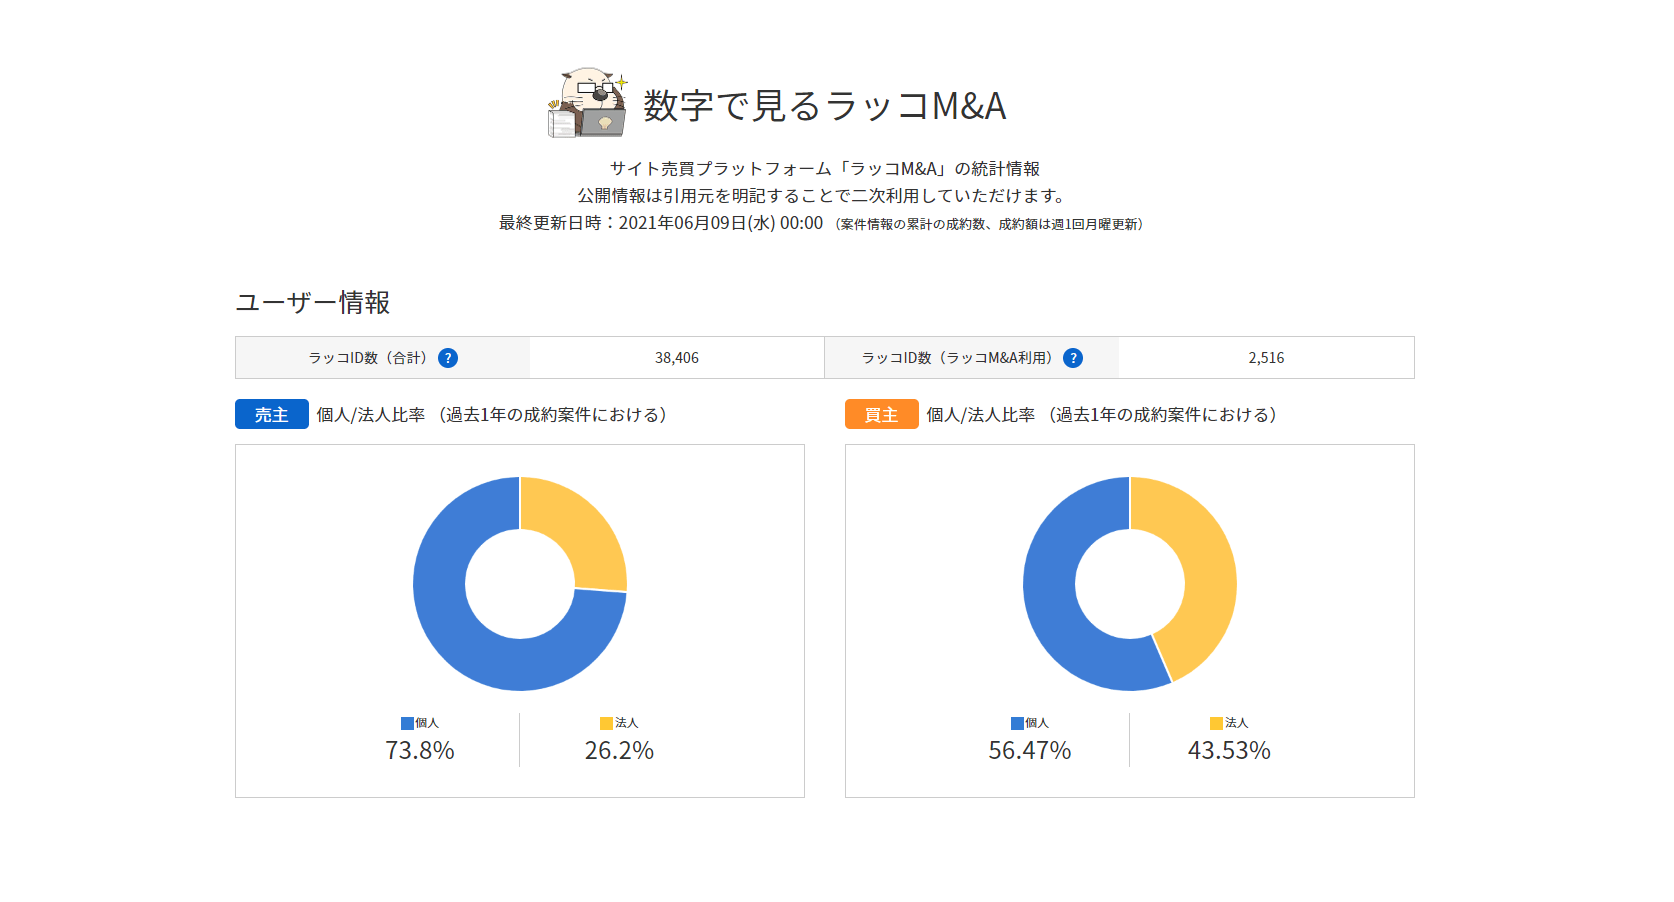Click yellow 法人 legend swatch under seller chart

pos(606,723)
